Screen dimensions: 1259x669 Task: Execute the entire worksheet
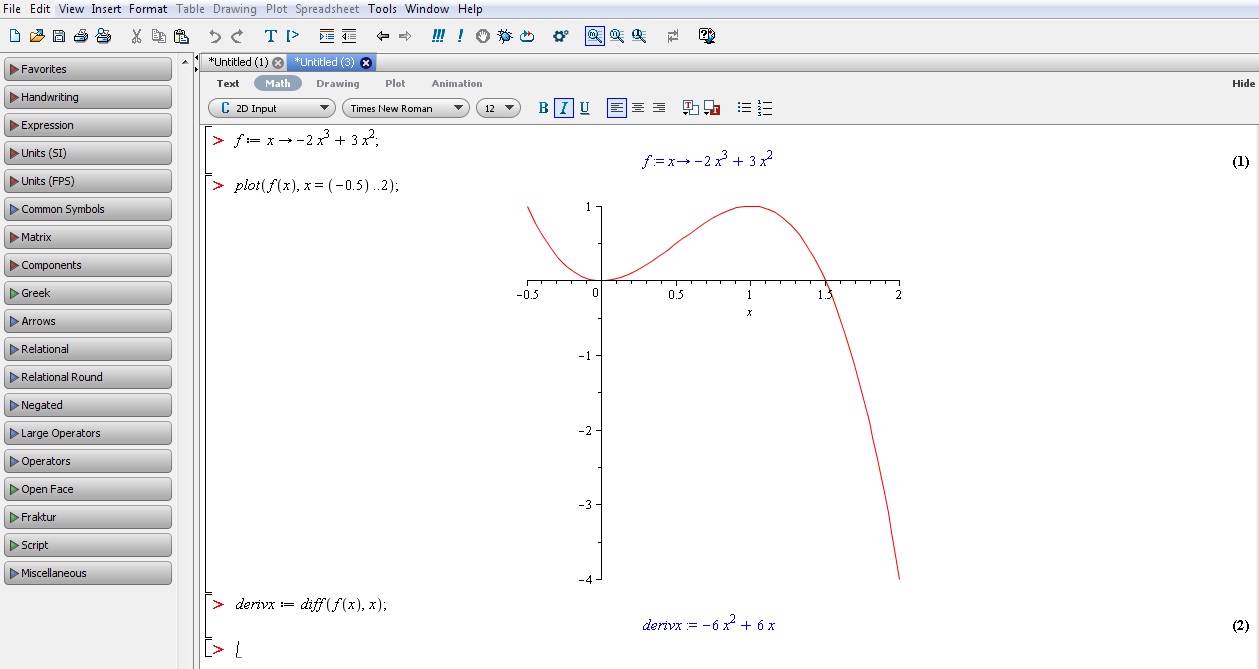pyautogui.click(x=437, y=36)
